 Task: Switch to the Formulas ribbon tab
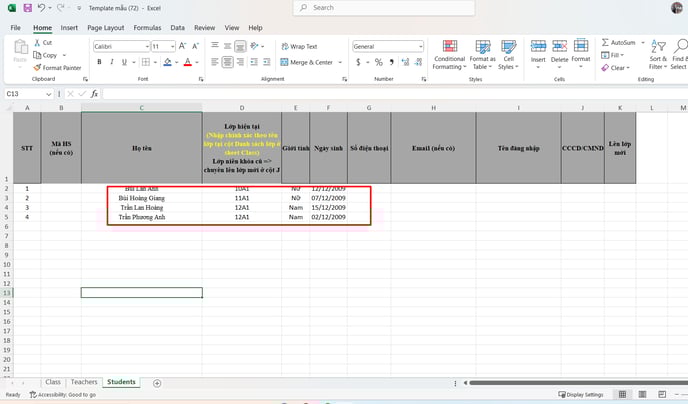point(147,28)
